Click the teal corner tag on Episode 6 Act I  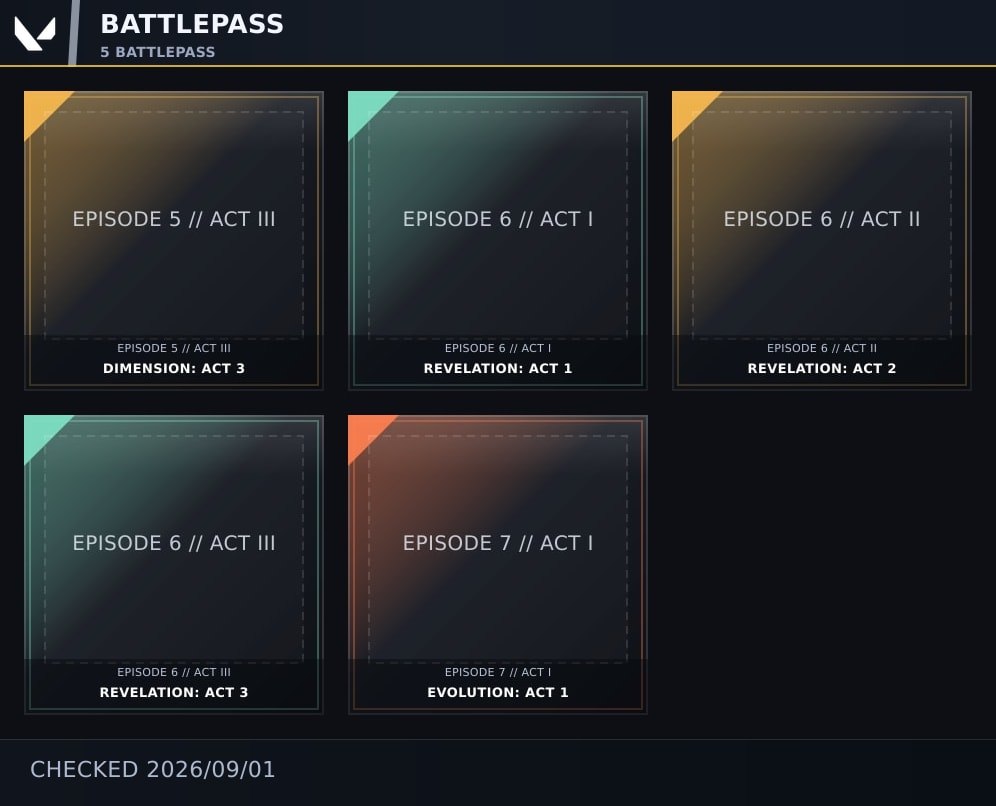point(365,108)
